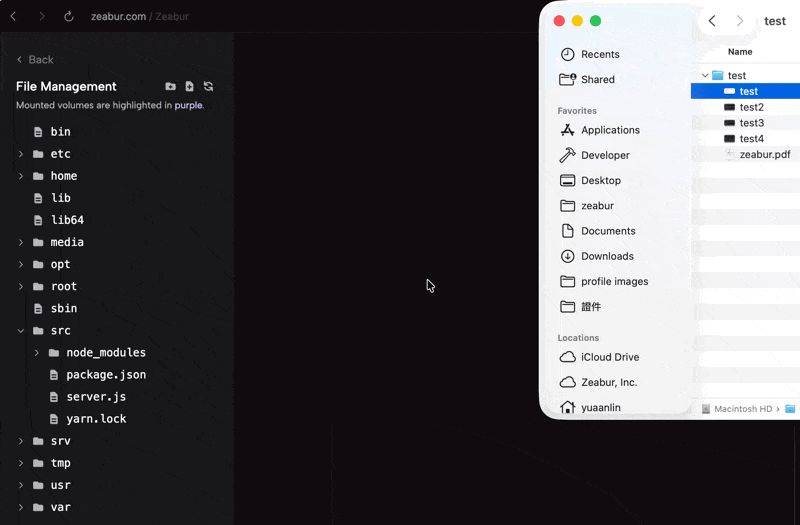Select test3 file in Finder
Image resolution: width=800 pixels, height=525 pixels.
745,123
